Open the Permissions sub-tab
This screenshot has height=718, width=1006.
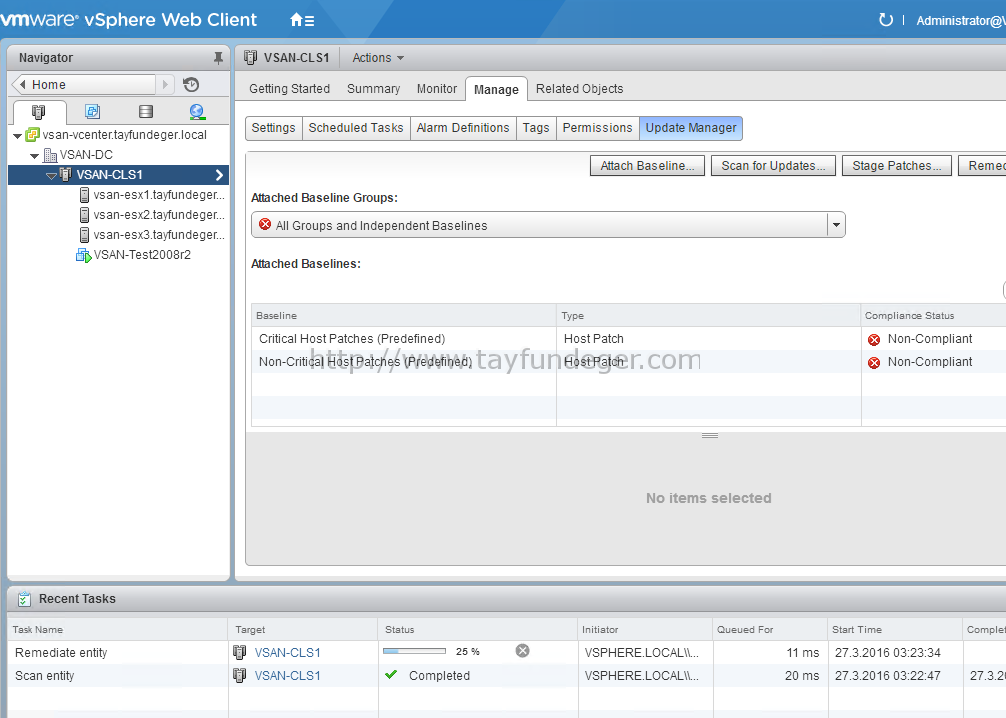click(597, 128)
